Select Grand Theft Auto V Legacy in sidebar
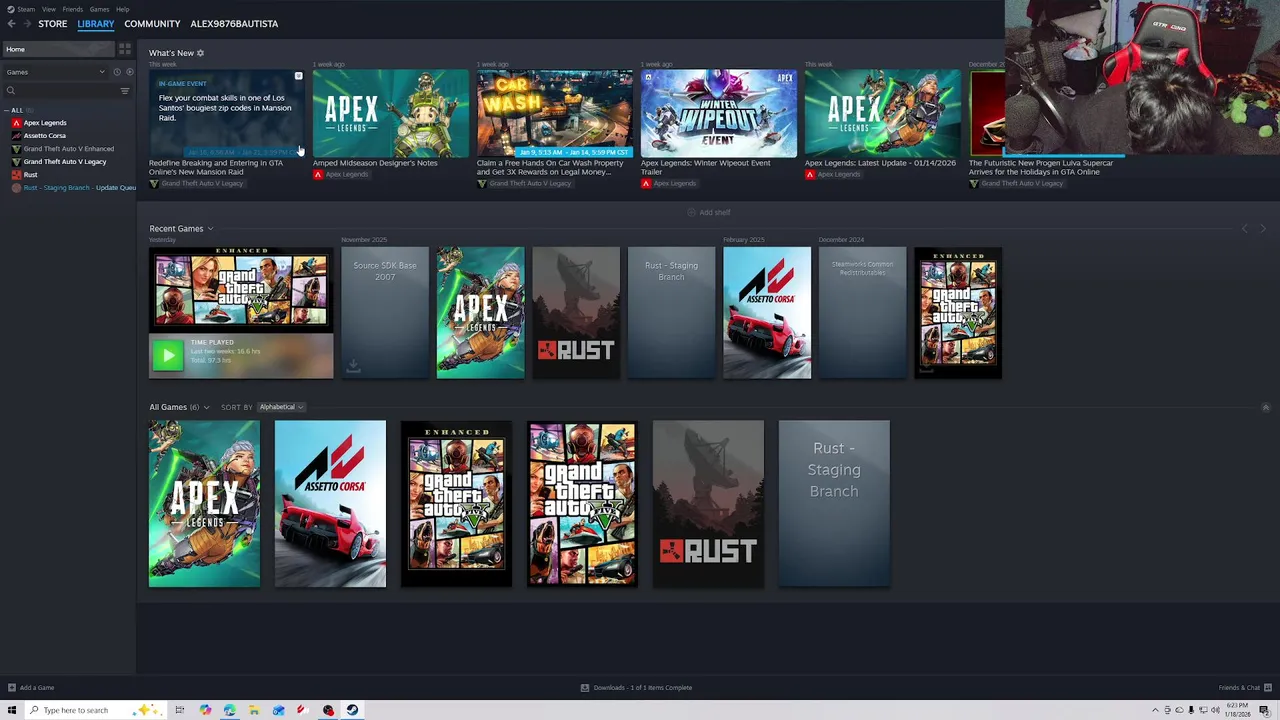Screen dimensions: 1280x720 [x=64, y=162]
